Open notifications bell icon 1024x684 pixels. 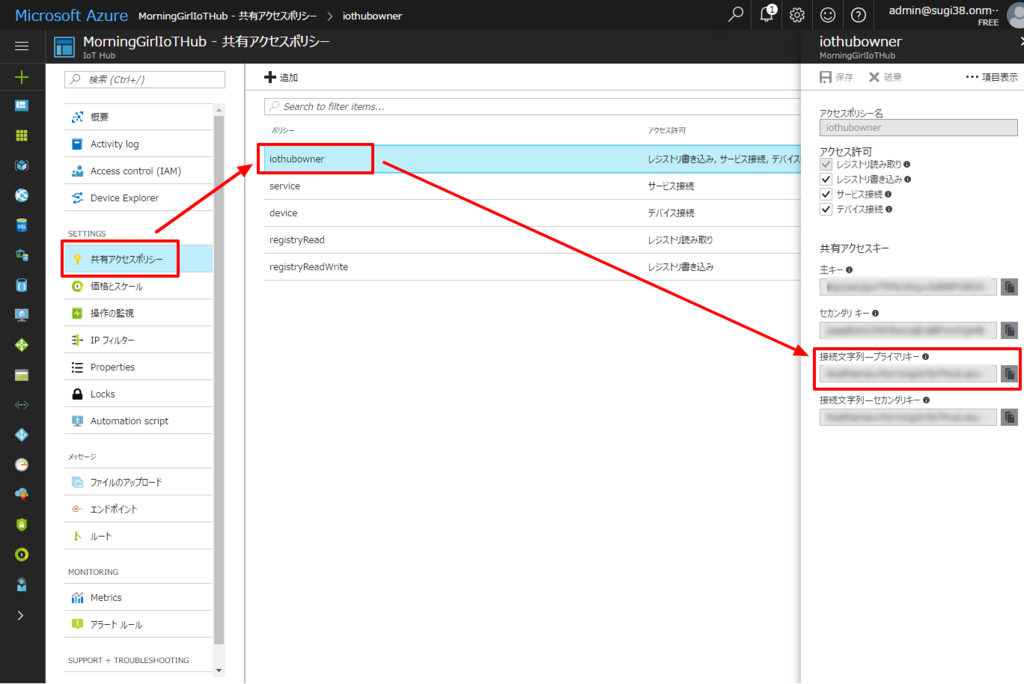(x=767, y=14)
